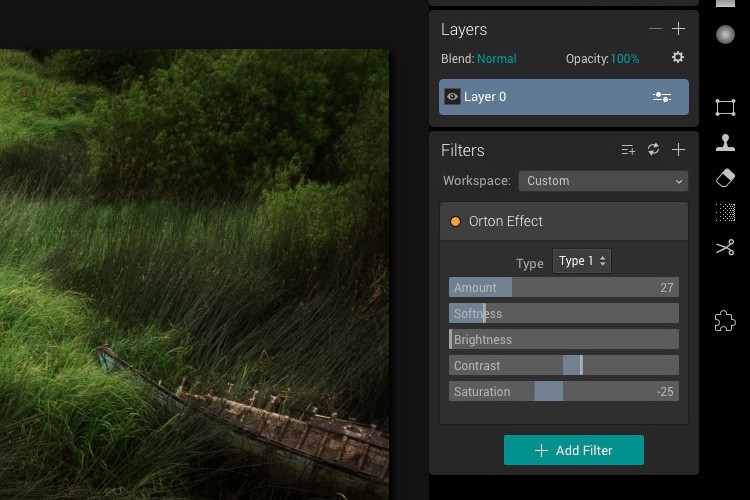Open Layer 0 adjustments sliders icon

tap(662, 97)
